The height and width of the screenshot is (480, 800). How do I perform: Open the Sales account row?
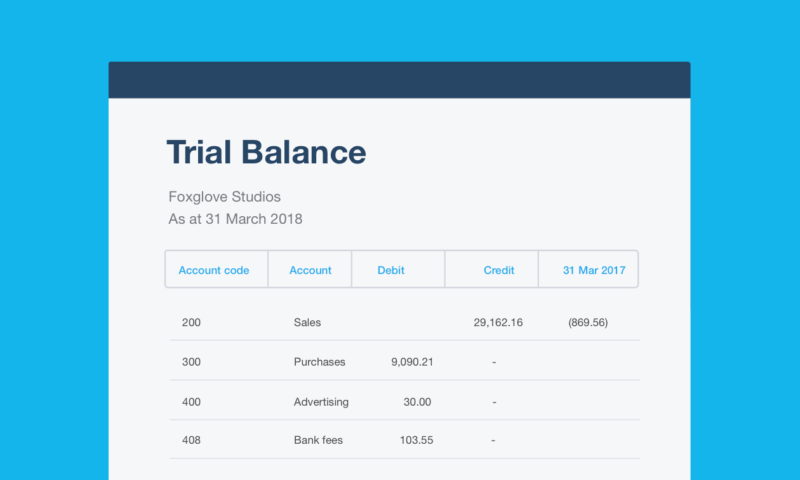pyautogui.click(x=308, y=323)
